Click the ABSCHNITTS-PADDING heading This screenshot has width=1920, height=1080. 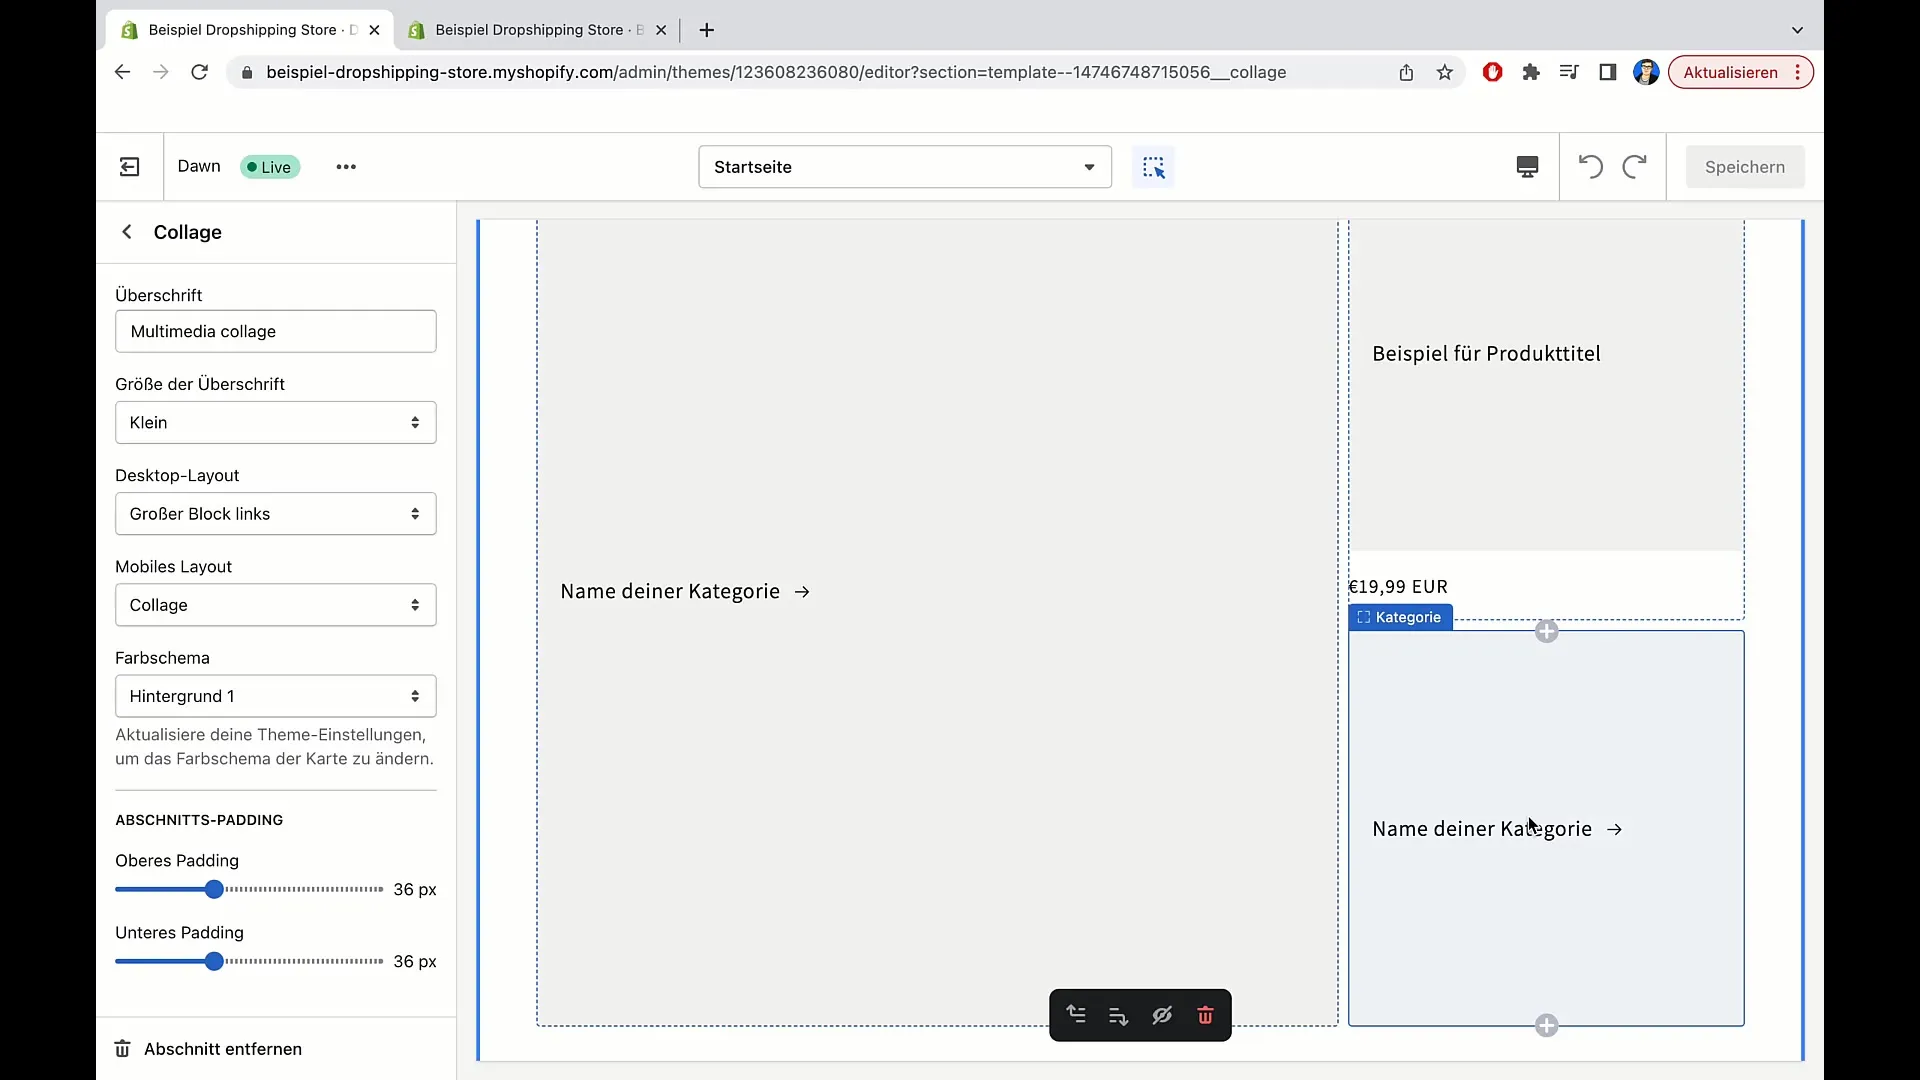point(199,820)
